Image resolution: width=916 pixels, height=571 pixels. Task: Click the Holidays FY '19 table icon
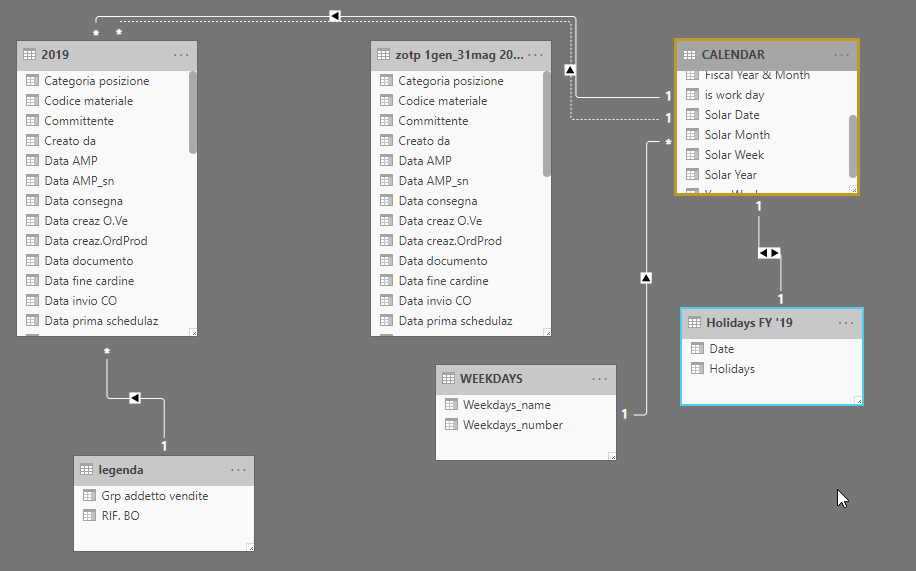tap(694, 323)
